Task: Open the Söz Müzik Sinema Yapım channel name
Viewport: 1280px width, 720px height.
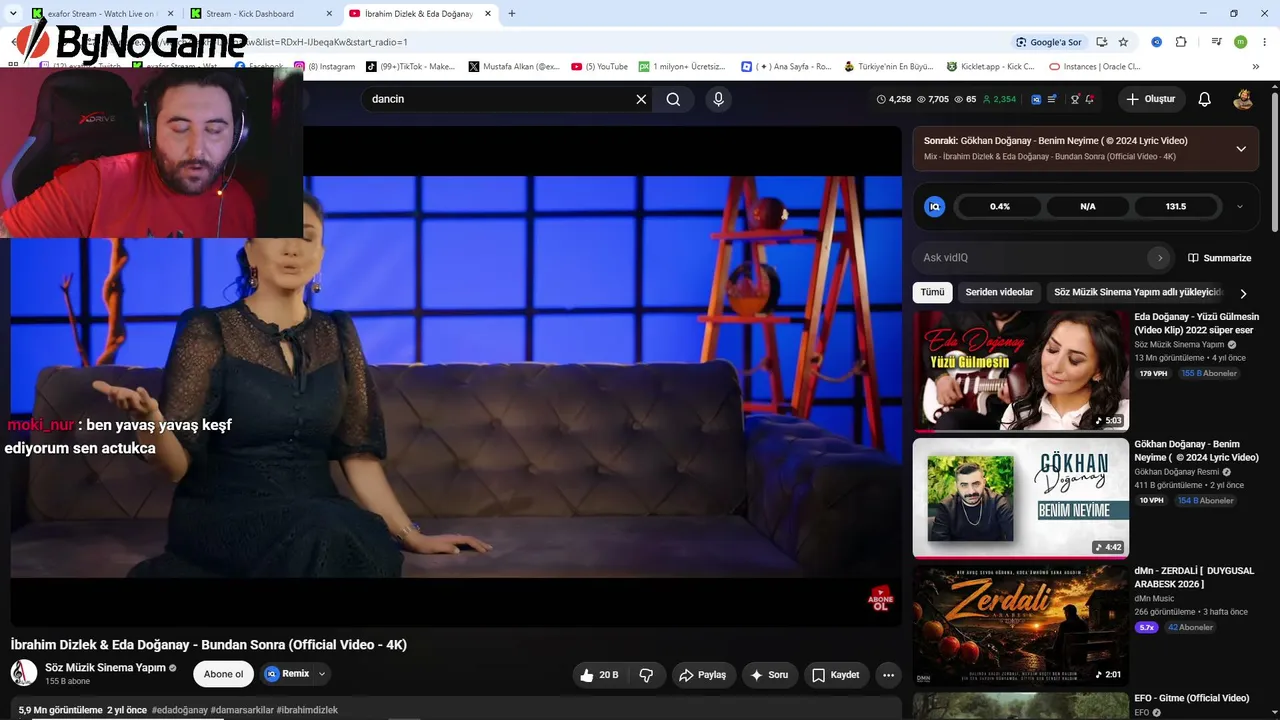Action: [x=105, y=668]
